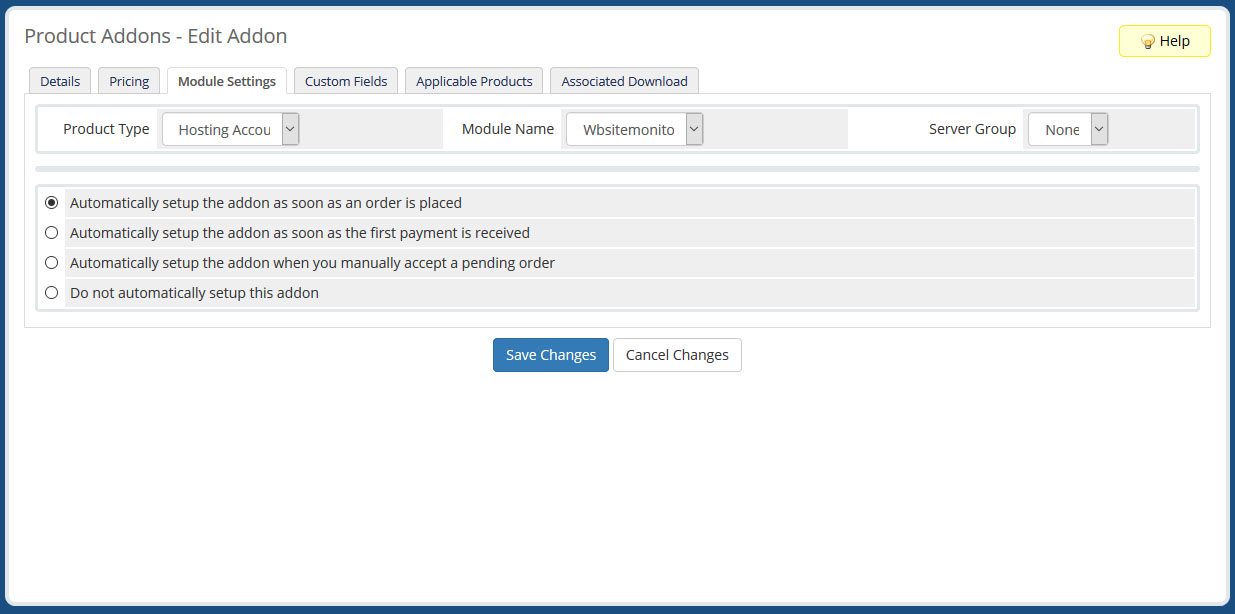Choose do not automatically setup this addon
The height and width of the screenshot is (614, 1235).
[x=51, y=292]
